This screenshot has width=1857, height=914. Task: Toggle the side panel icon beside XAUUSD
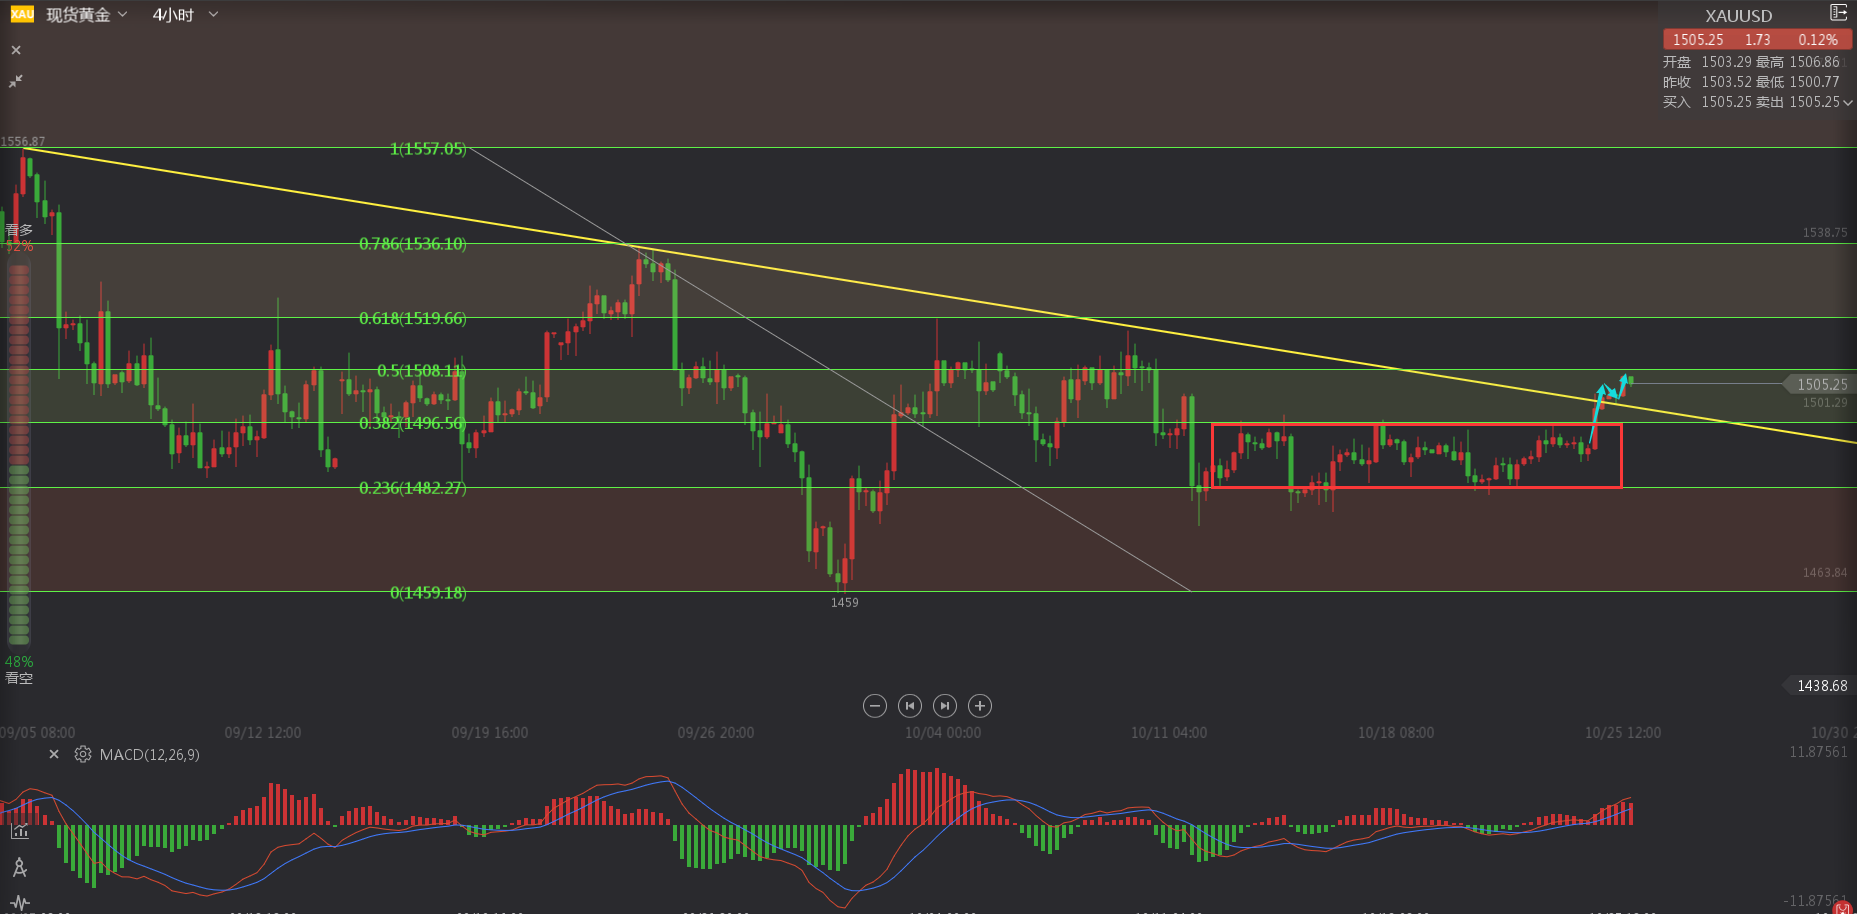1838,13
